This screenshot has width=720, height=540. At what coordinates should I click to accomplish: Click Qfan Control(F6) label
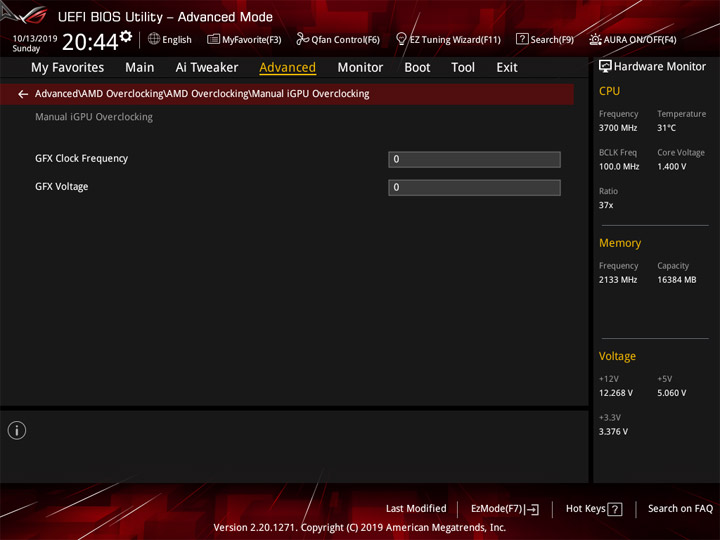tap(346, 40)
